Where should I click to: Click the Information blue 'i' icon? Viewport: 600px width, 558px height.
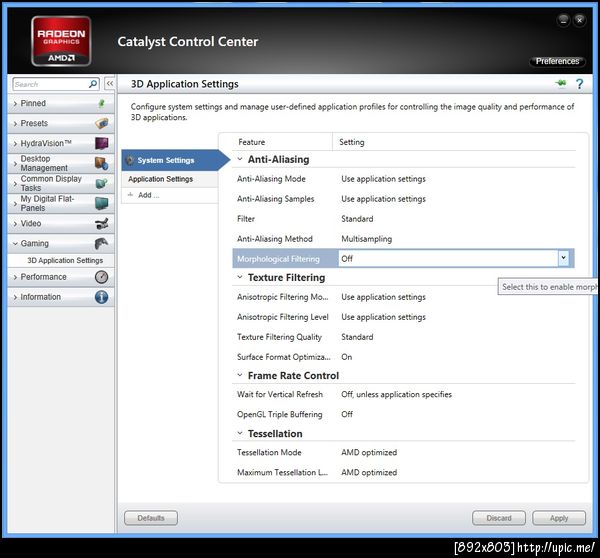(x=101, y=297)
